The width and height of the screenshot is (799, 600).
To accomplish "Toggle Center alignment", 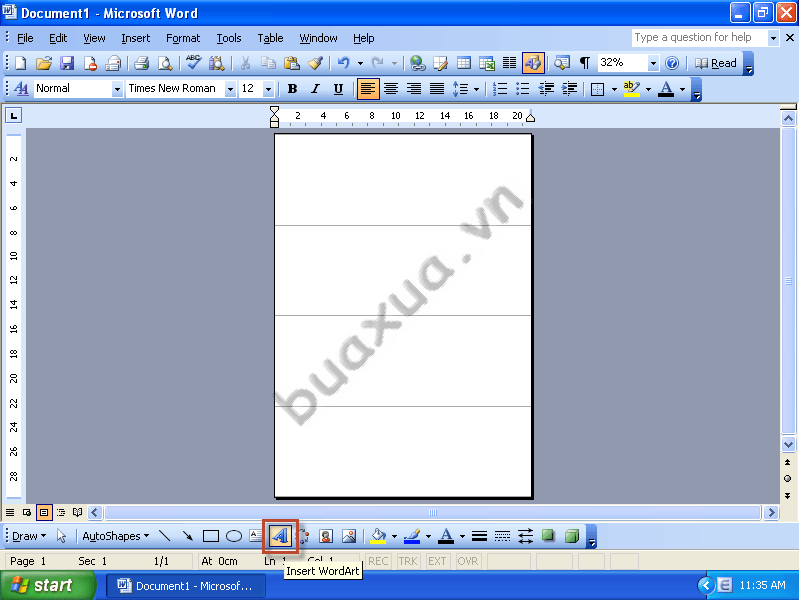I will 391,89.
